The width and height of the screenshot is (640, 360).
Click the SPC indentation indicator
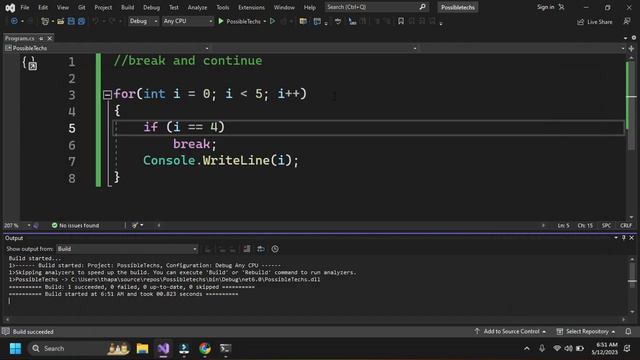click(607, 225)
